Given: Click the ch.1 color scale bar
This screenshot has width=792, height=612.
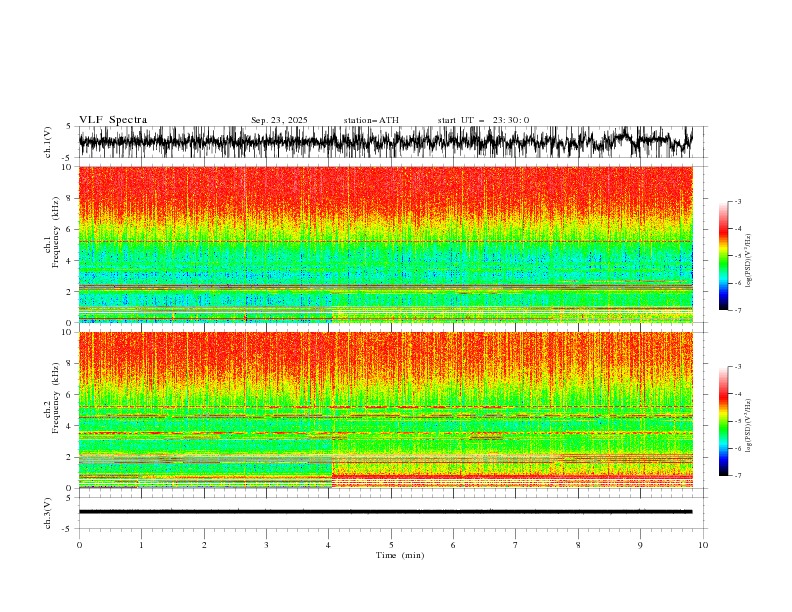Looking at the screenshot, I should tap(723, 256).
